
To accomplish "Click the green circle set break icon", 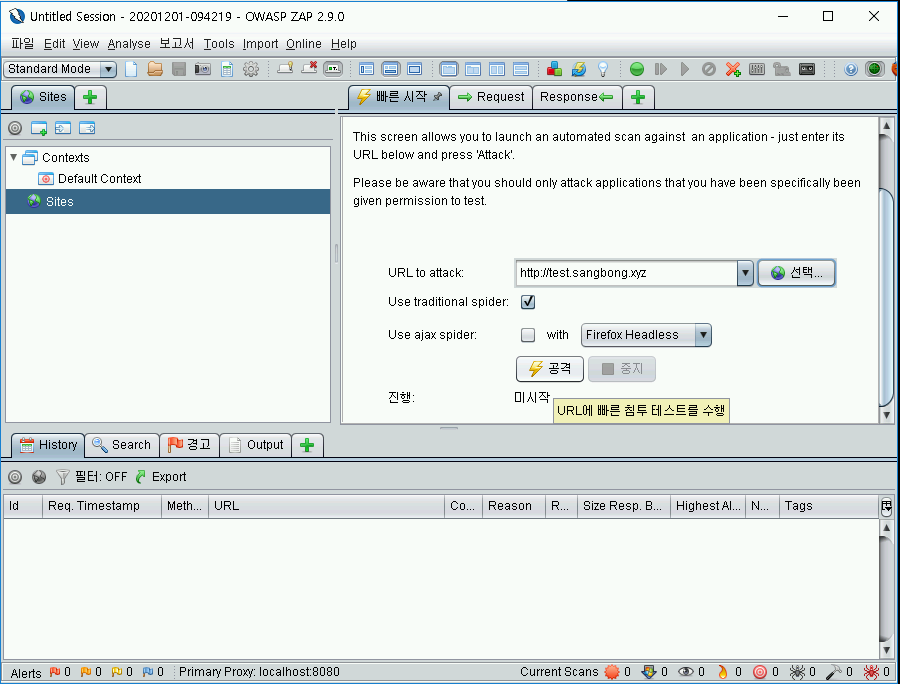I will [637, 69].
